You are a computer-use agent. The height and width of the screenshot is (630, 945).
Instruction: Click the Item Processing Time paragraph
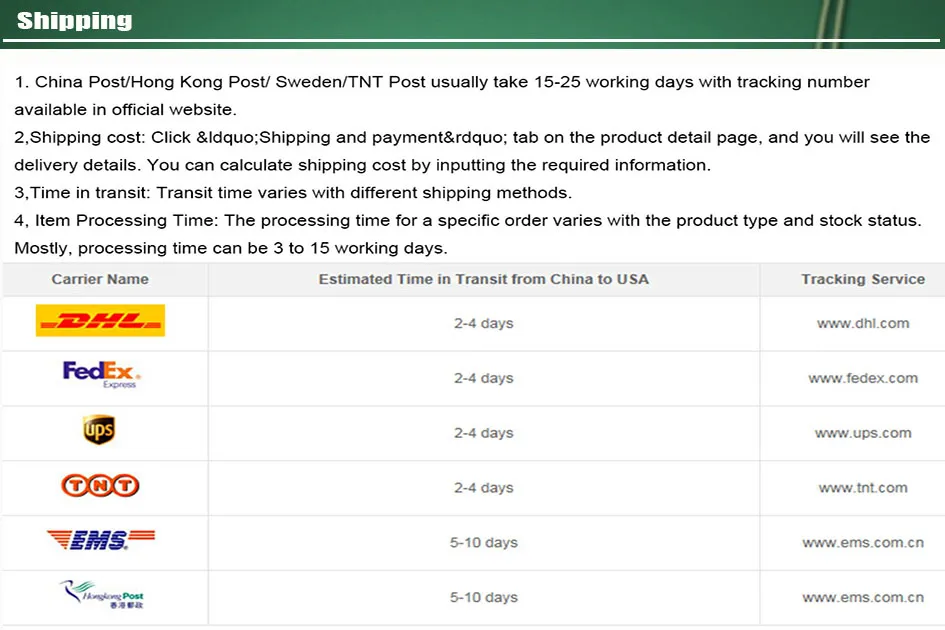pyautogui.click(x=467, y=220)
